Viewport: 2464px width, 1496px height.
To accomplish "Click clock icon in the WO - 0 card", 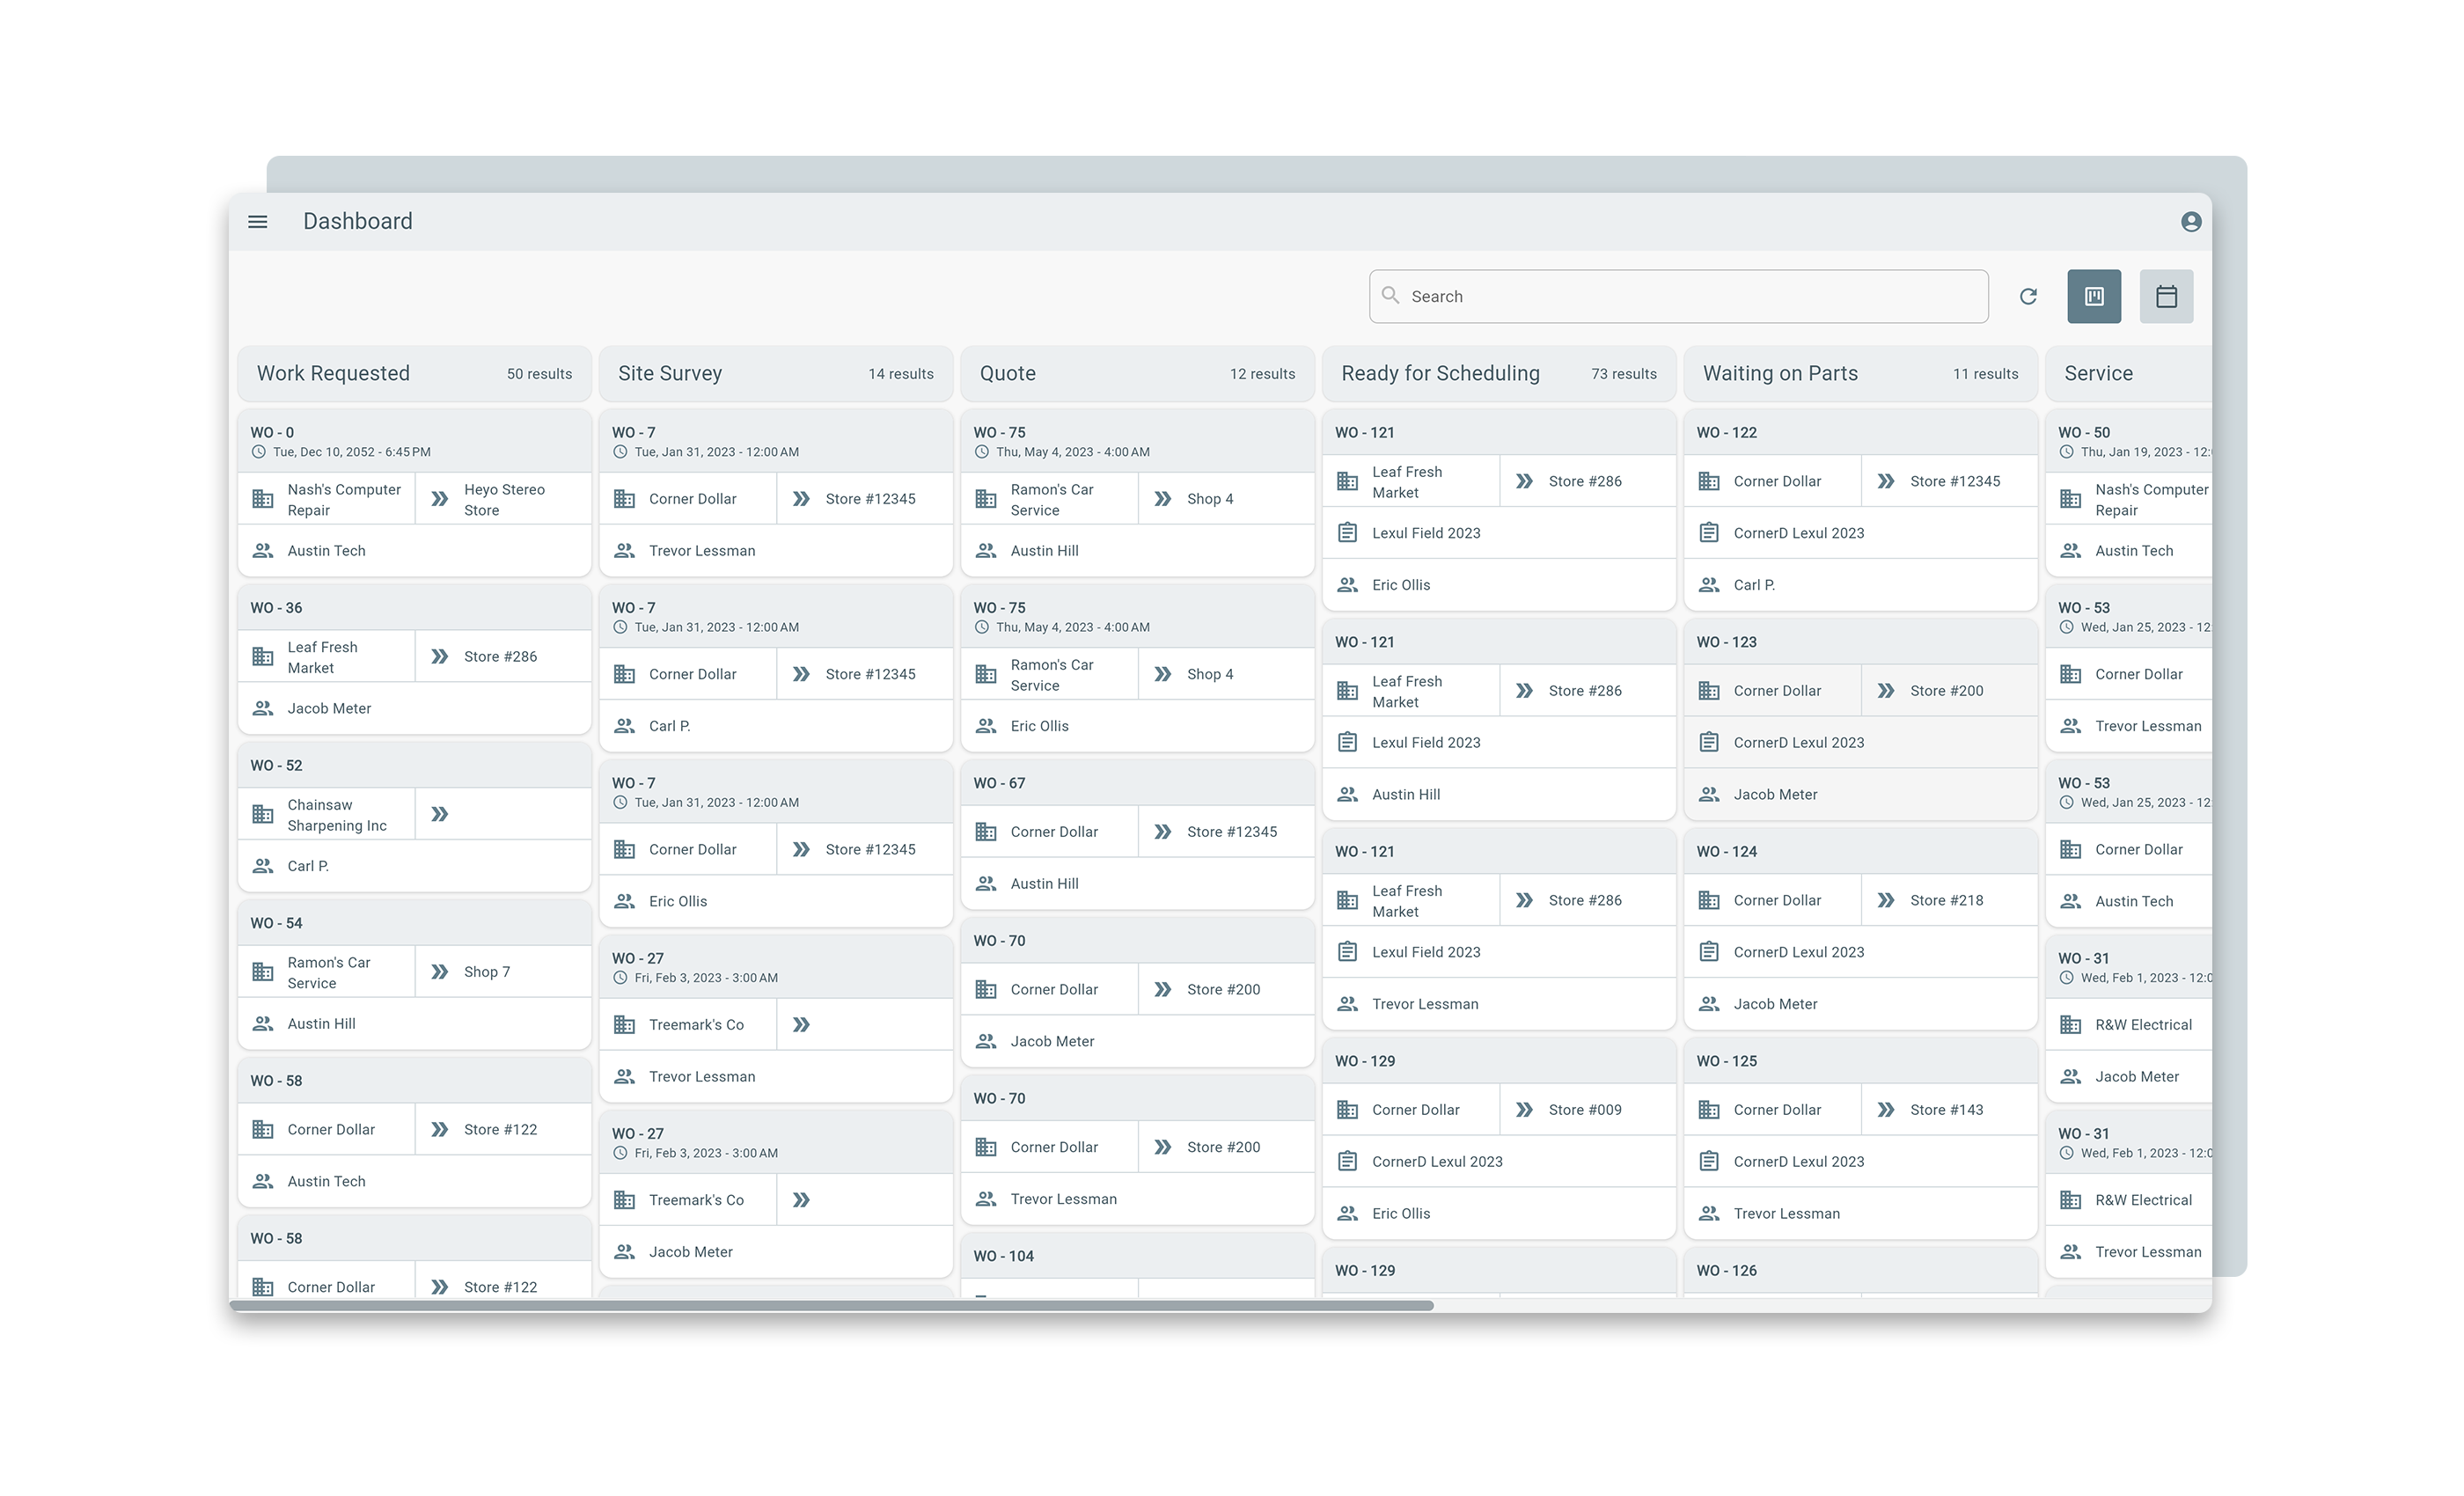I will (x=258, y=452).
